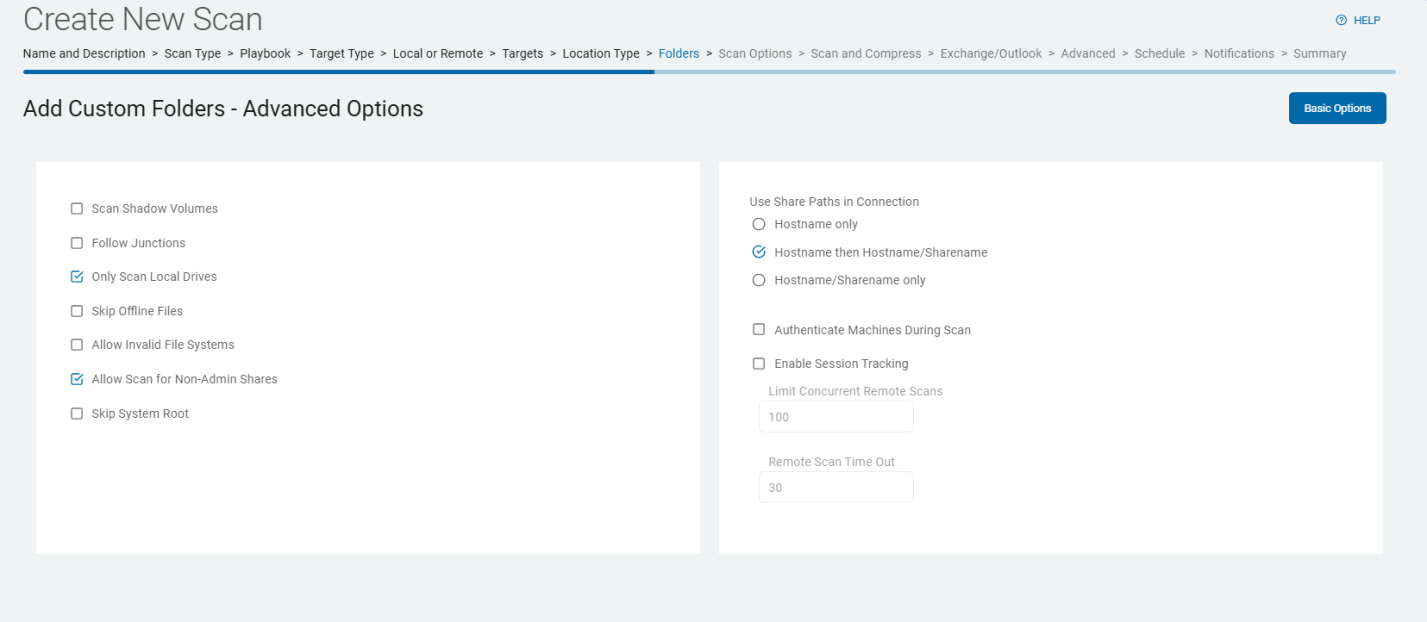
Task: Disable Allow Scan for Non-Admin Shares
Action: (x=77, y=379)
